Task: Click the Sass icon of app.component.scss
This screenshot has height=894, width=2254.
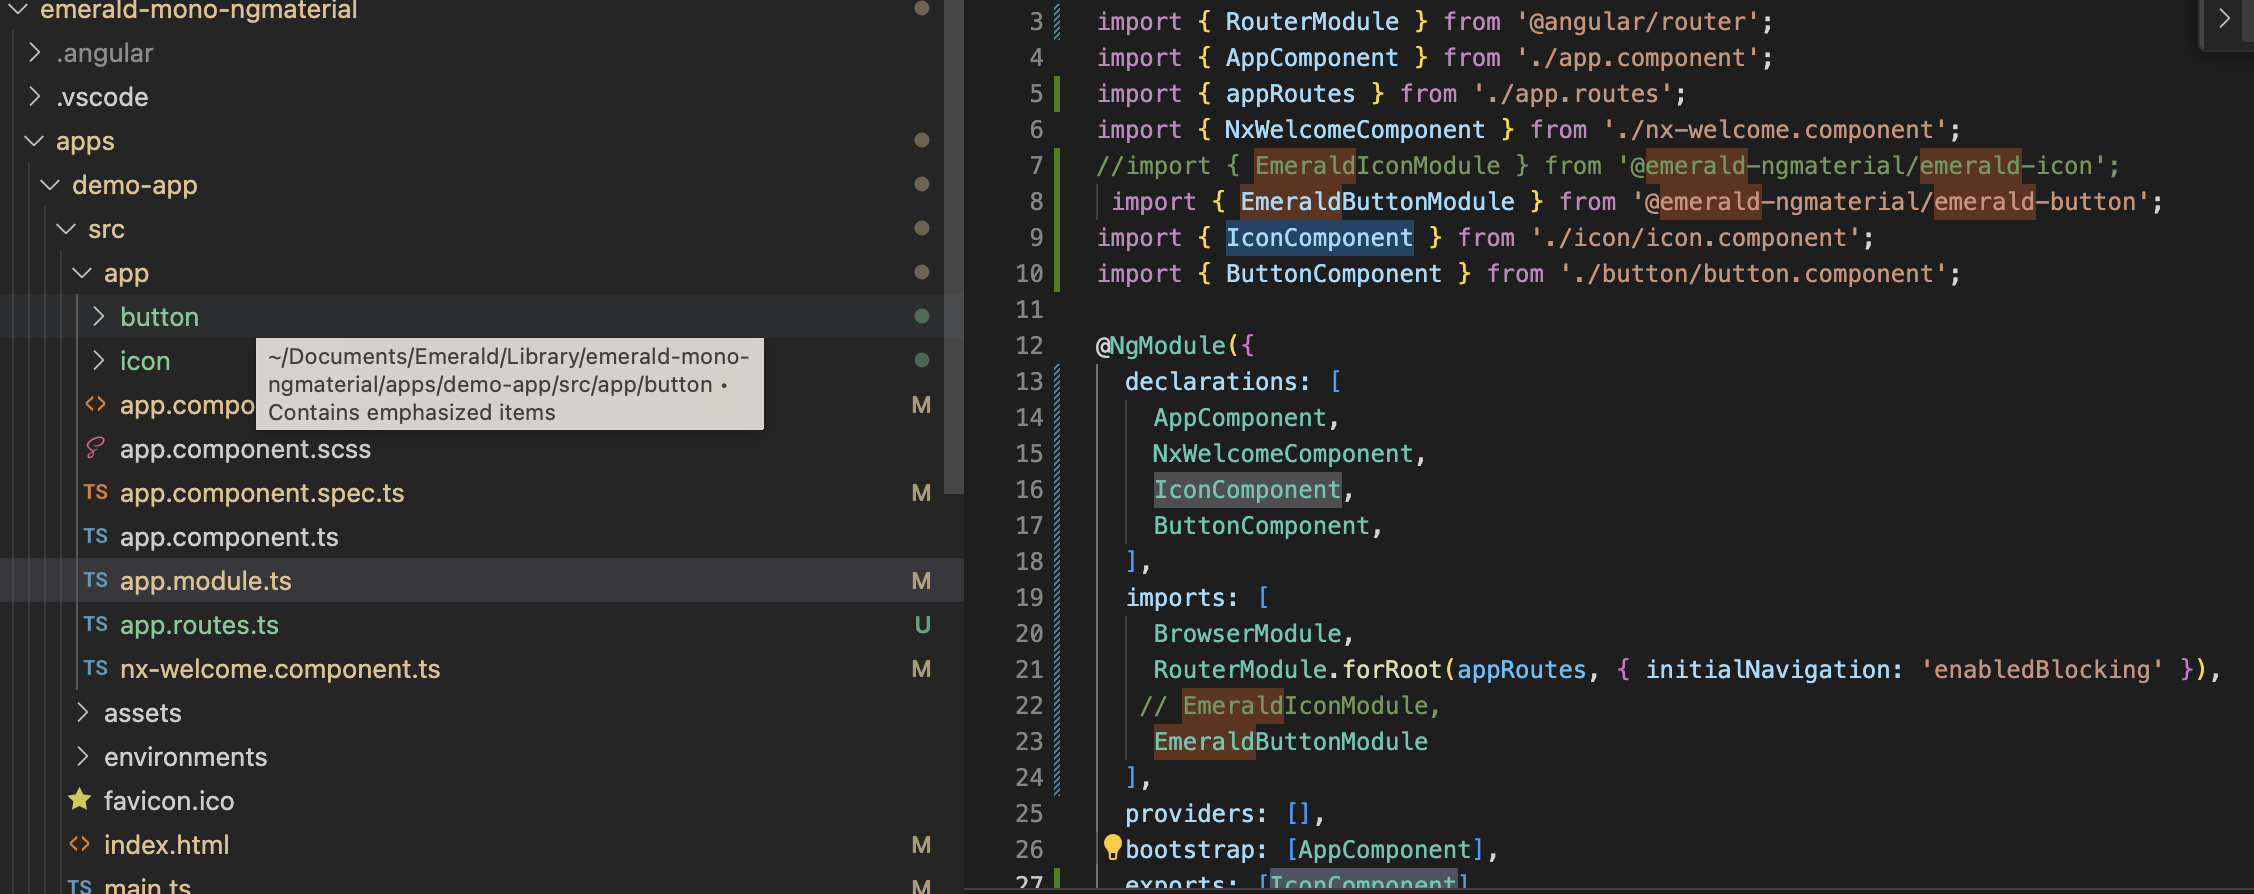Action: pos(95,448)
